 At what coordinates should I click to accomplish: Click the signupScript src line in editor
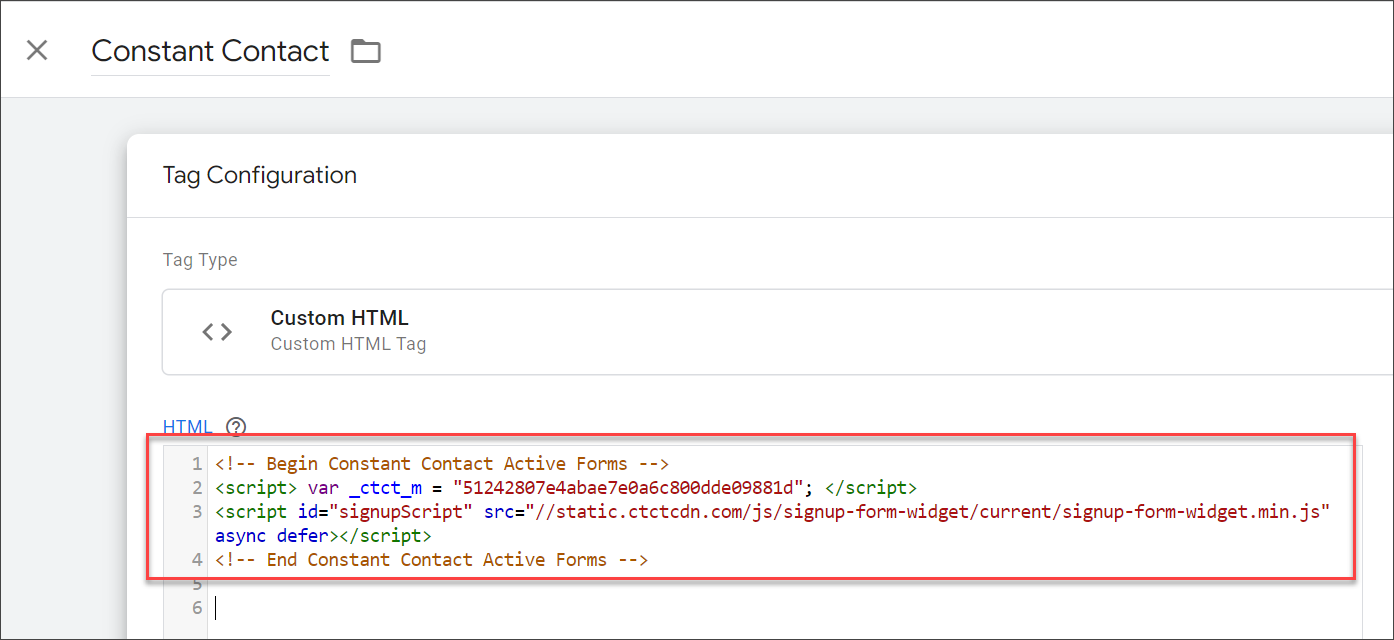pos(771,512)
